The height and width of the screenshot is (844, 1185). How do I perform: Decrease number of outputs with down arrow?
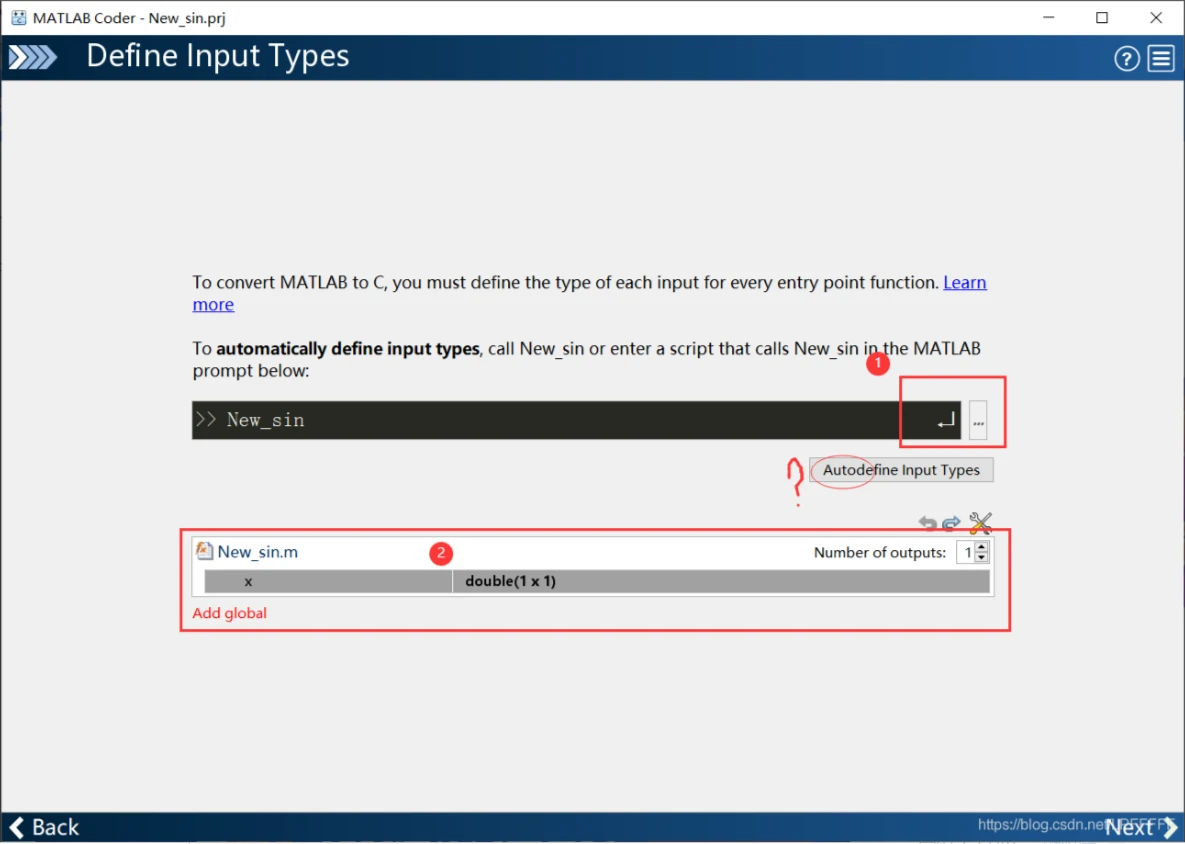[x=982, y=558]
